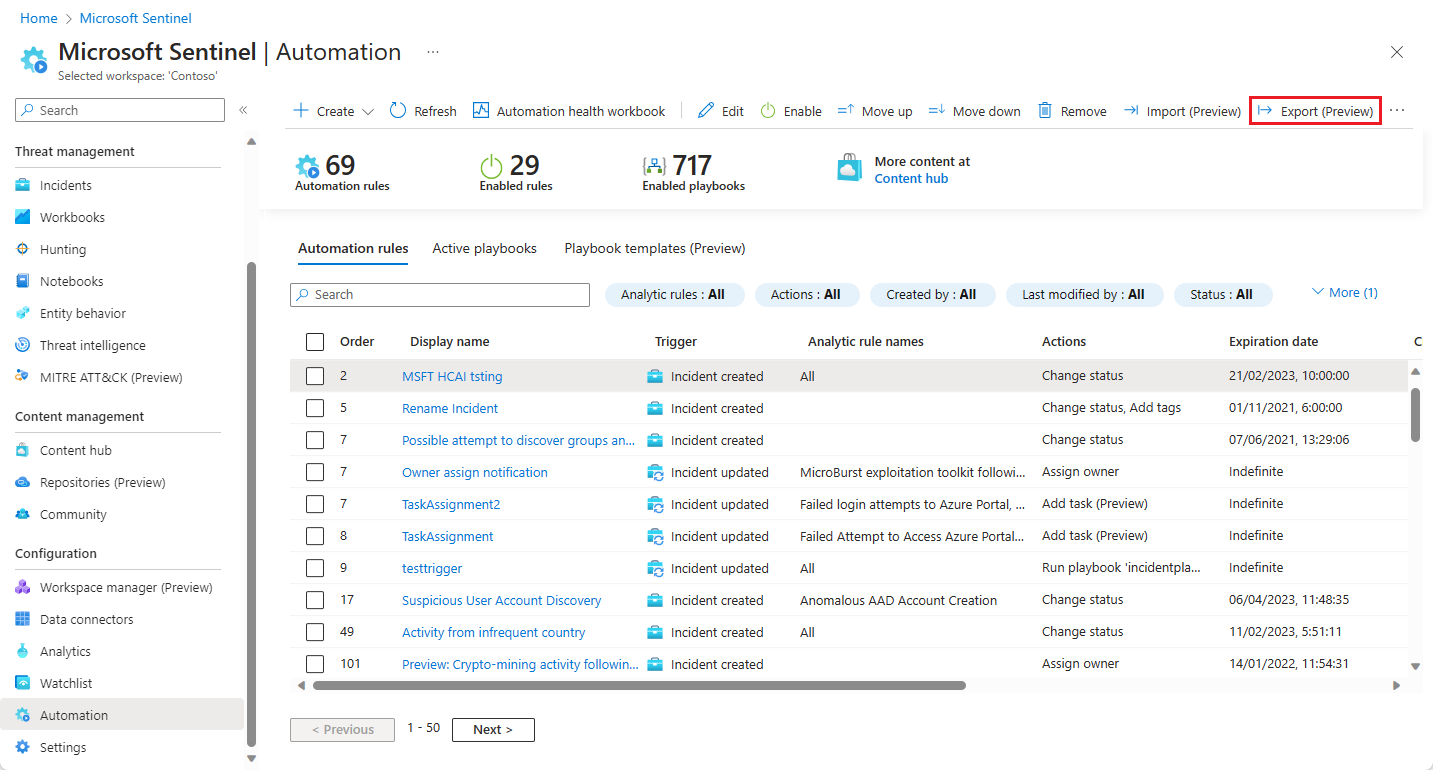The height and width of the screenshot is (770, 1433).
Task: Check Suspicious User Account Discovery row
Action: click(x=315, y=600)
